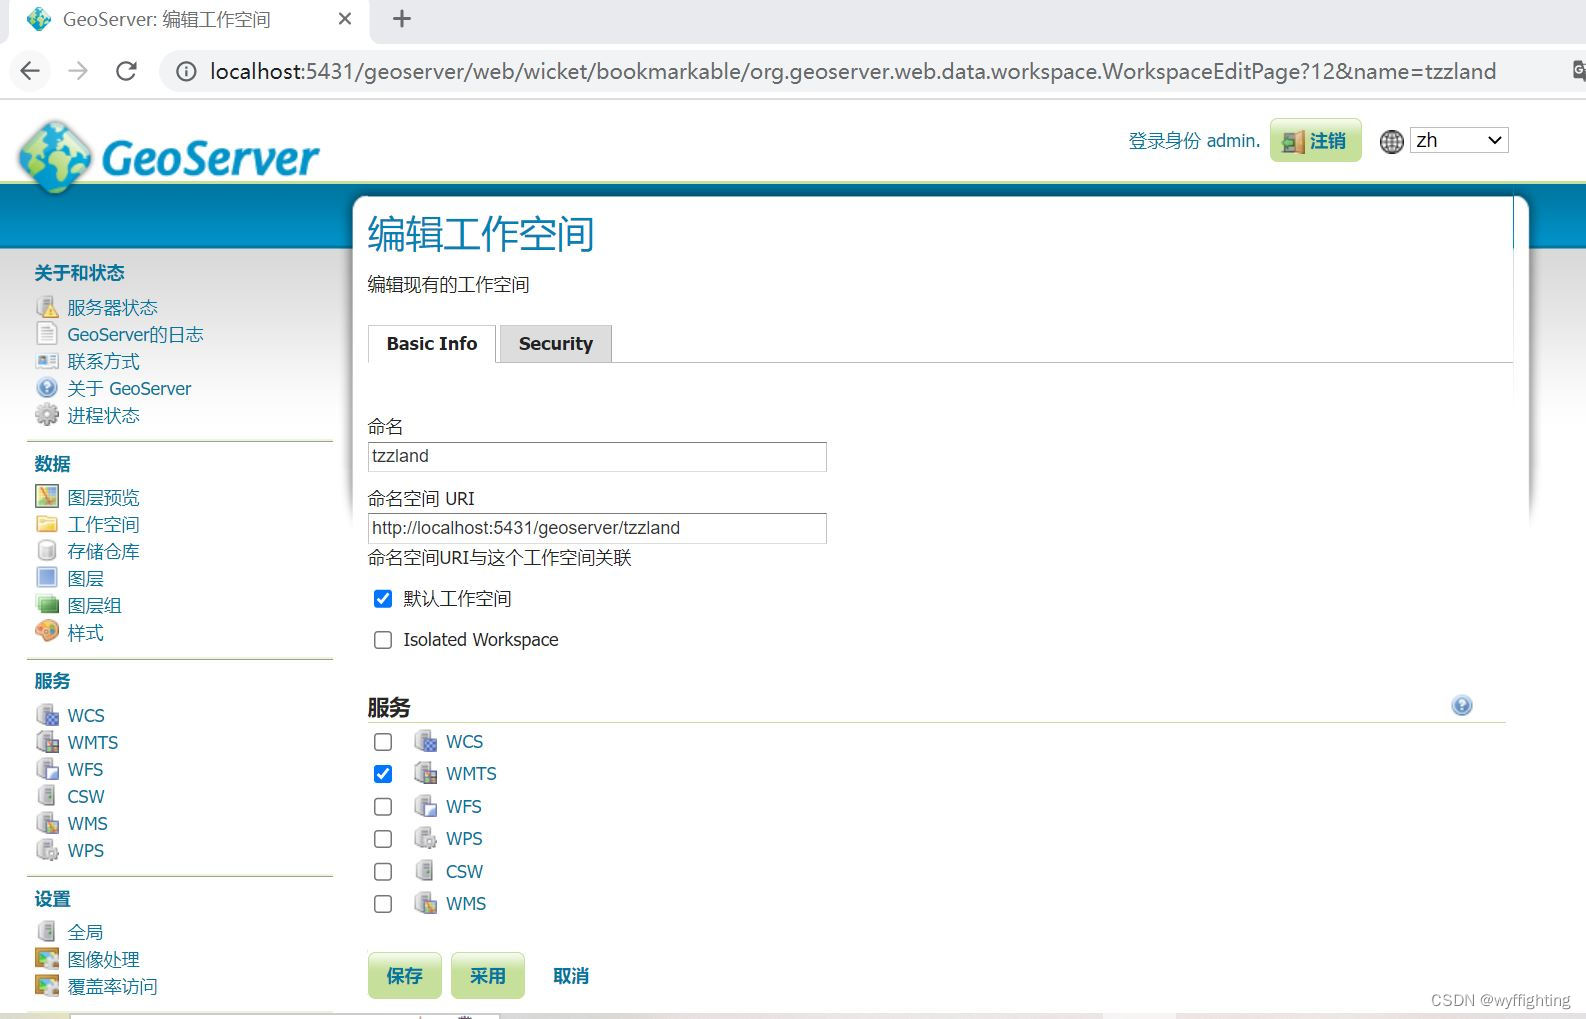This screenshot has width=1586, height=1019.
Task: Click the CSW icon in sidebar
Action: [47, 795]
